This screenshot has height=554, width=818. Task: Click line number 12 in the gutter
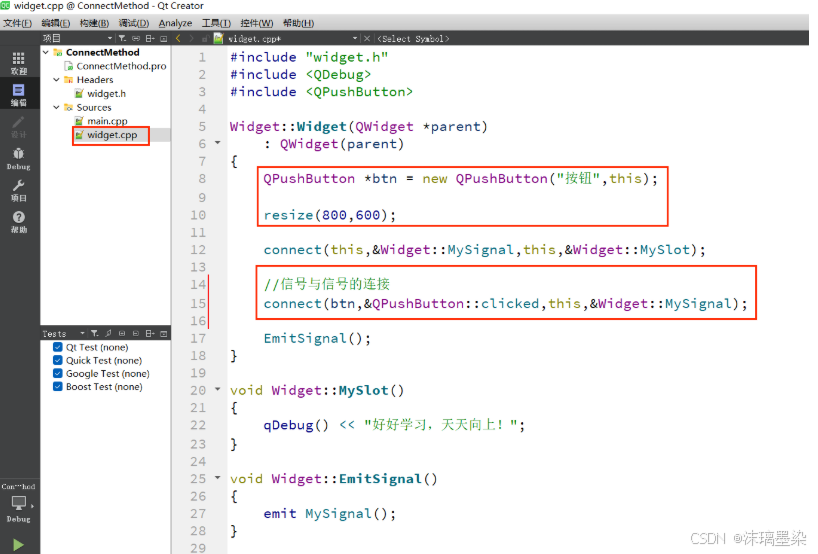click(x=198, y=250)
